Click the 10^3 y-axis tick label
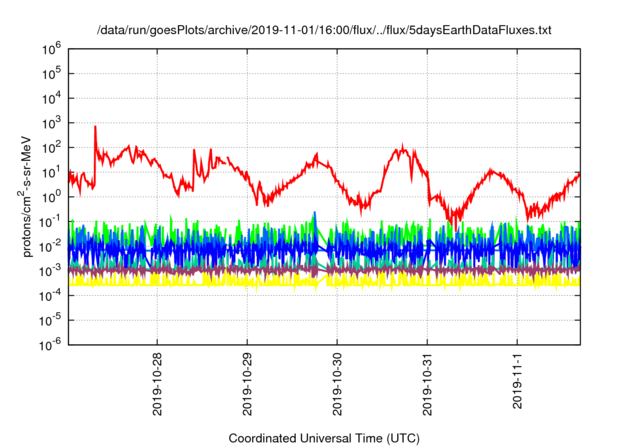Viewport: 640px width, 448px height. [51, 122]
